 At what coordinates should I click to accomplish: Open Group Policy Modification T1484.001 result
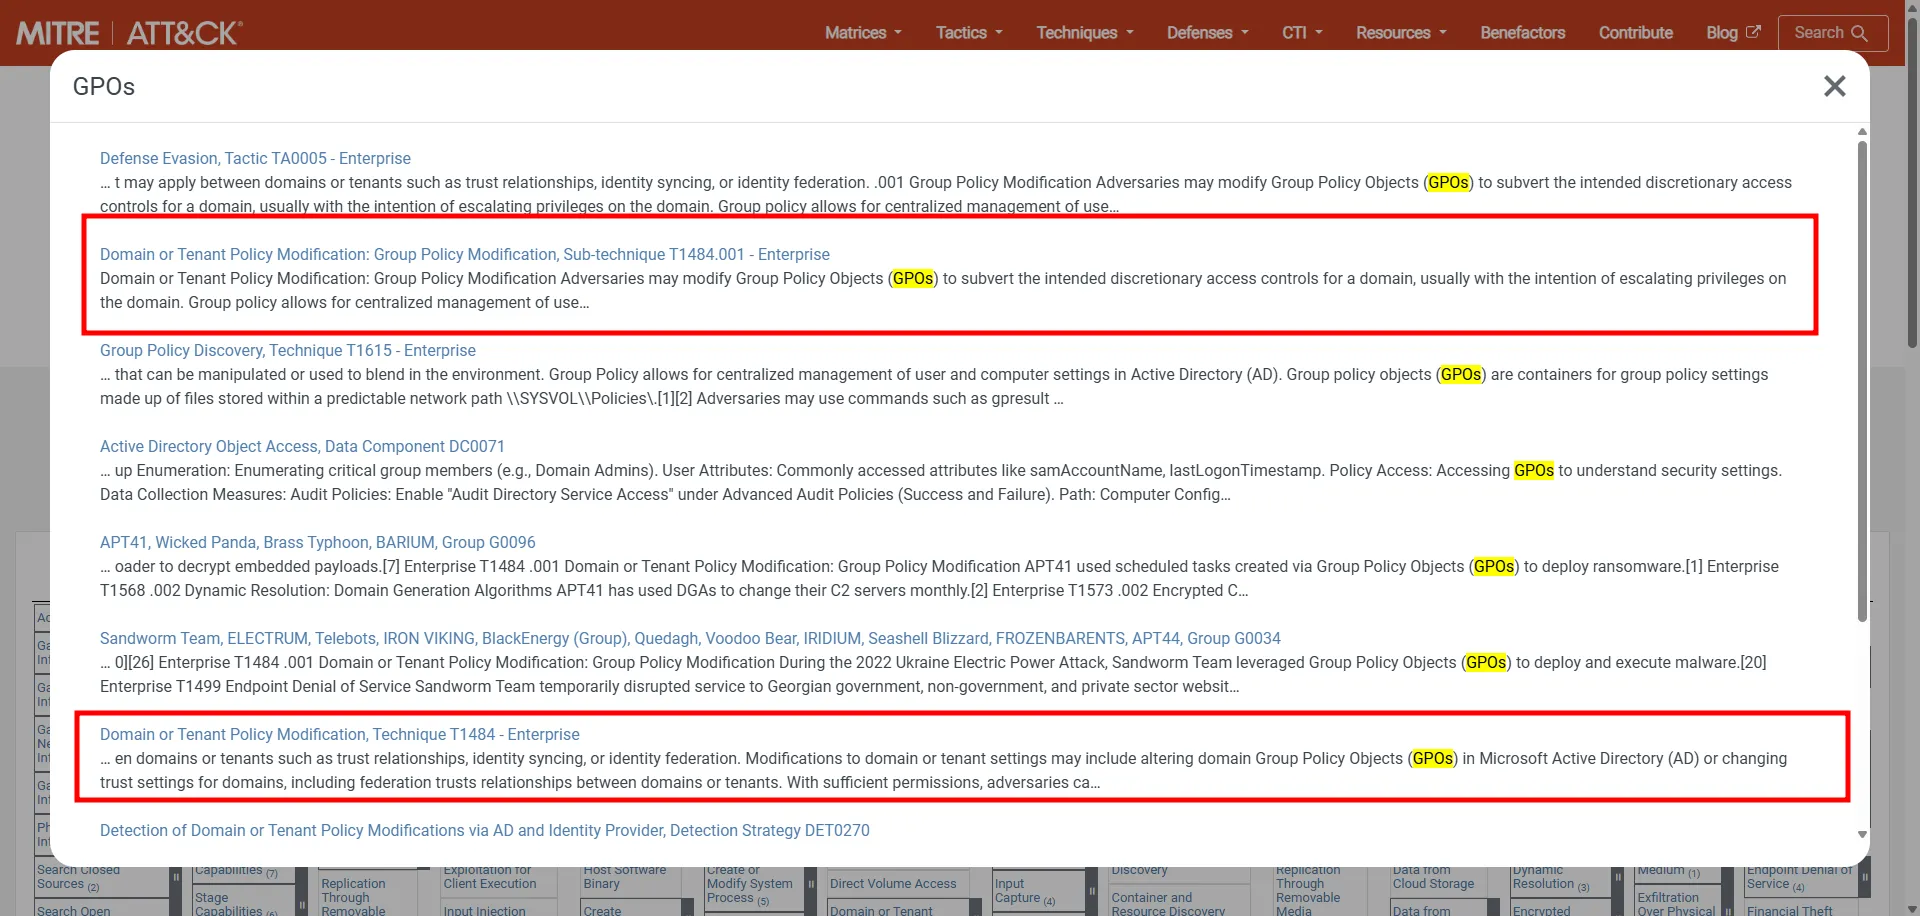click(464, 254)
